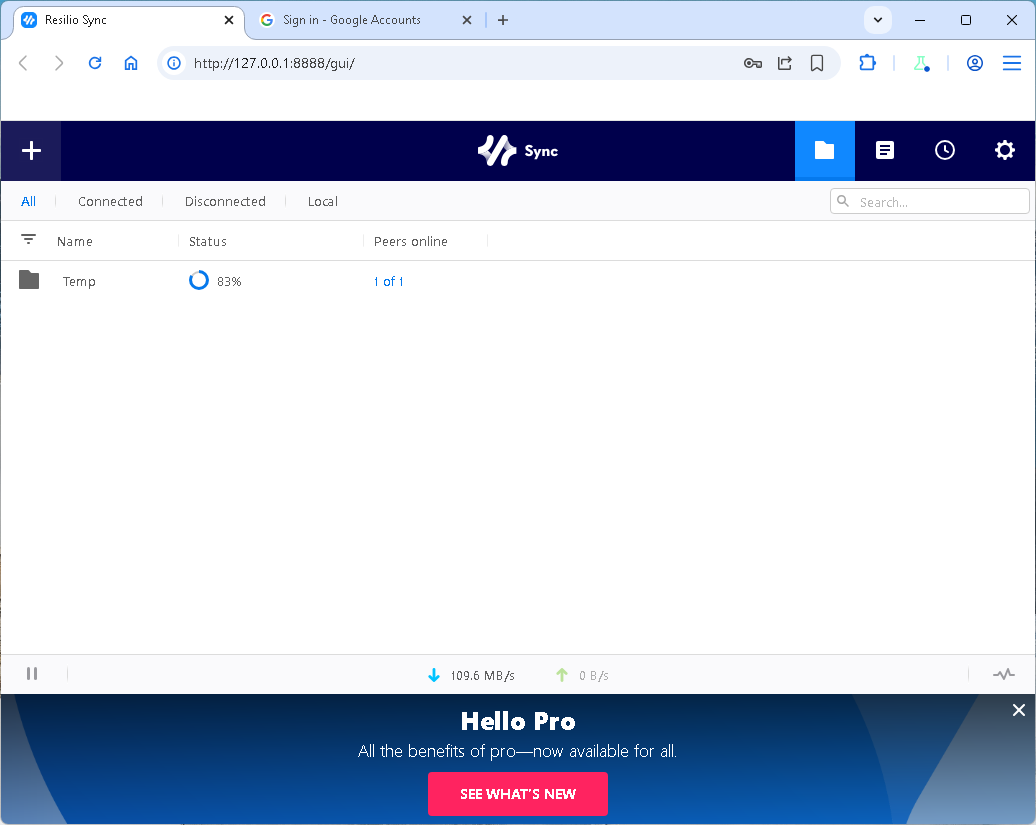Click the share page icon
This screenshot has height=825, width=1036.
point(784,63)
